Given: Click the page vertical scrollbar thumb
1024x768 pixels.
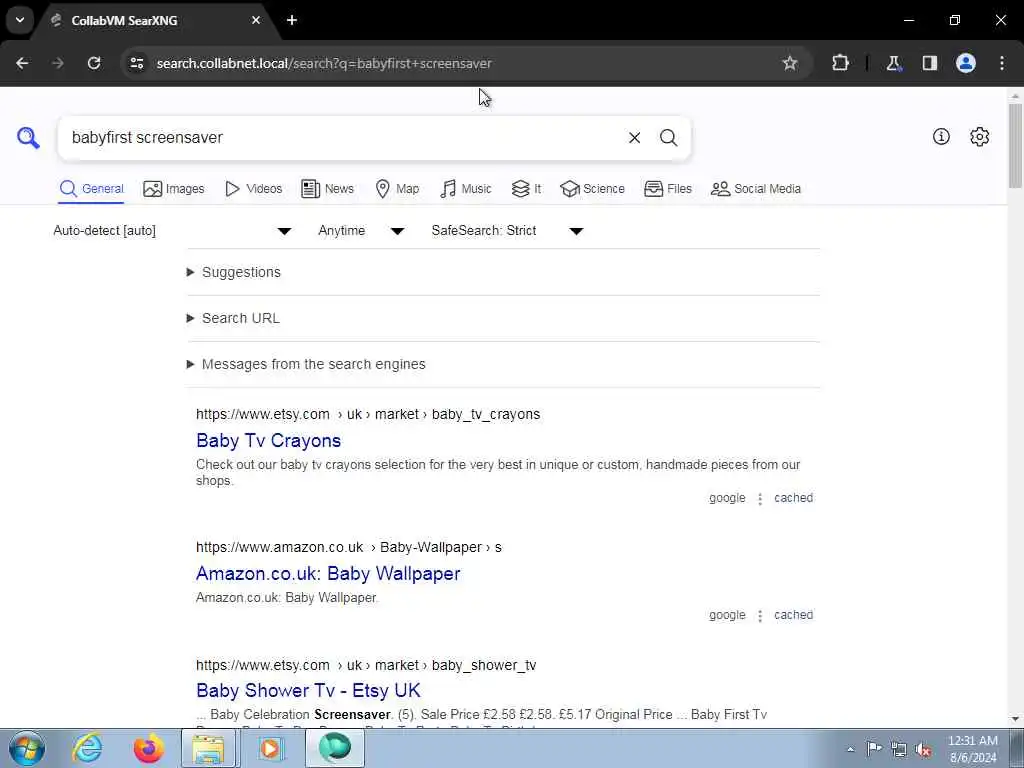Looking at the screenshot, I should (1015, 145).
